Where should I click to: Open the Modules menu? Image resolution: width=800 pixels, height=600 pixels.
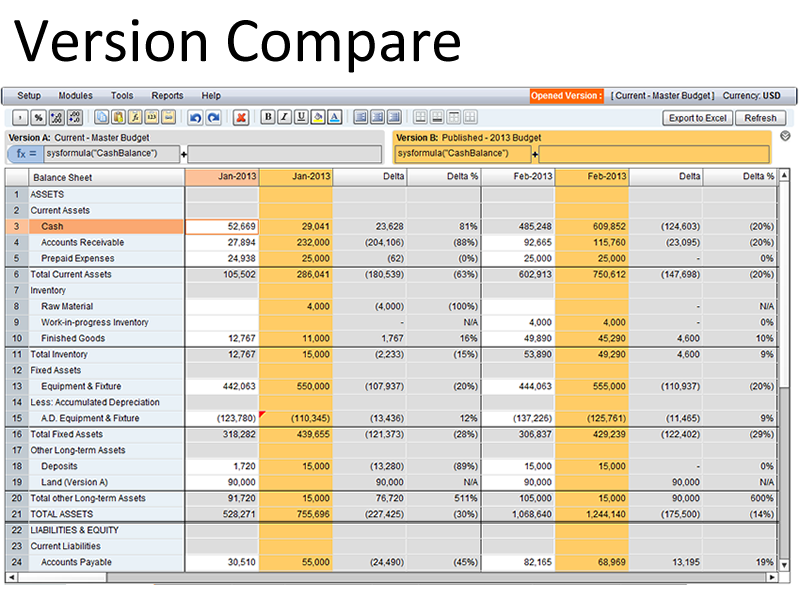click(75, 96)
